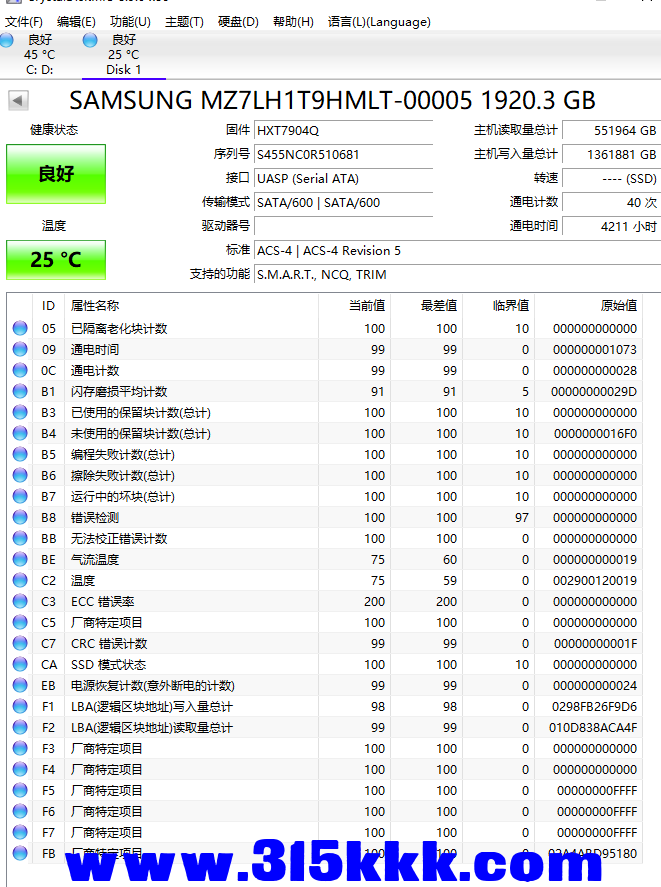Click the 原始值 column header
661x887 pixels.
[x=589, y=306]
